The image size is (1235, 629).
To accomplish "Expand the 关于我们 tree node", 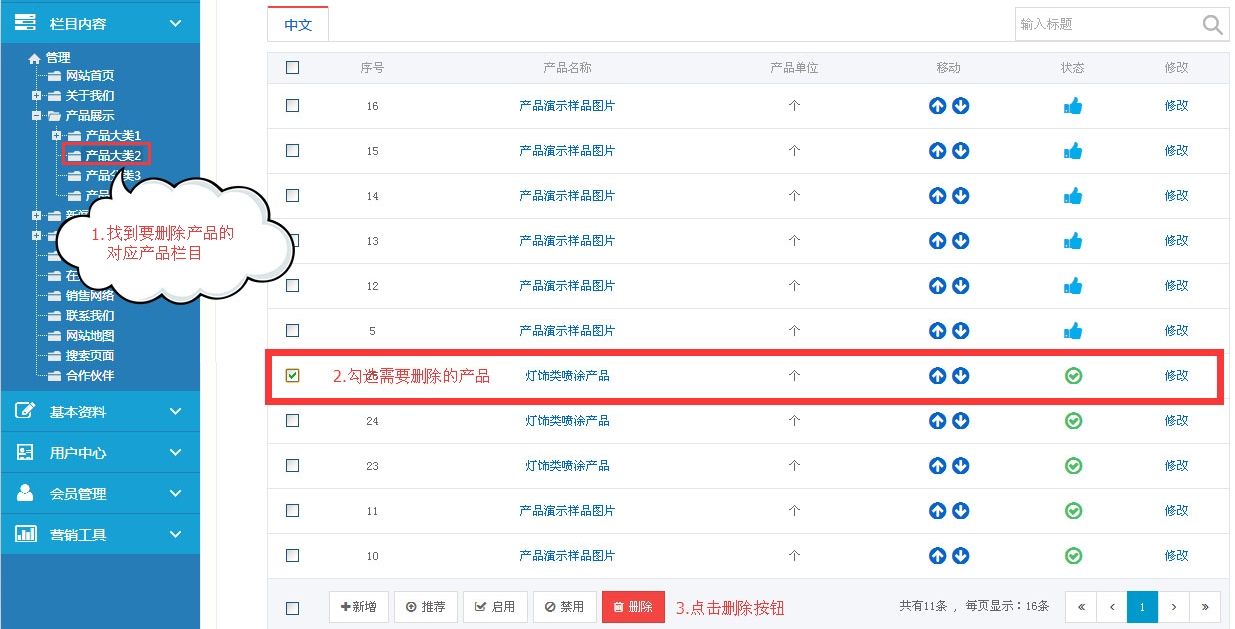I will pyautogui.click(x=37, y=96).
